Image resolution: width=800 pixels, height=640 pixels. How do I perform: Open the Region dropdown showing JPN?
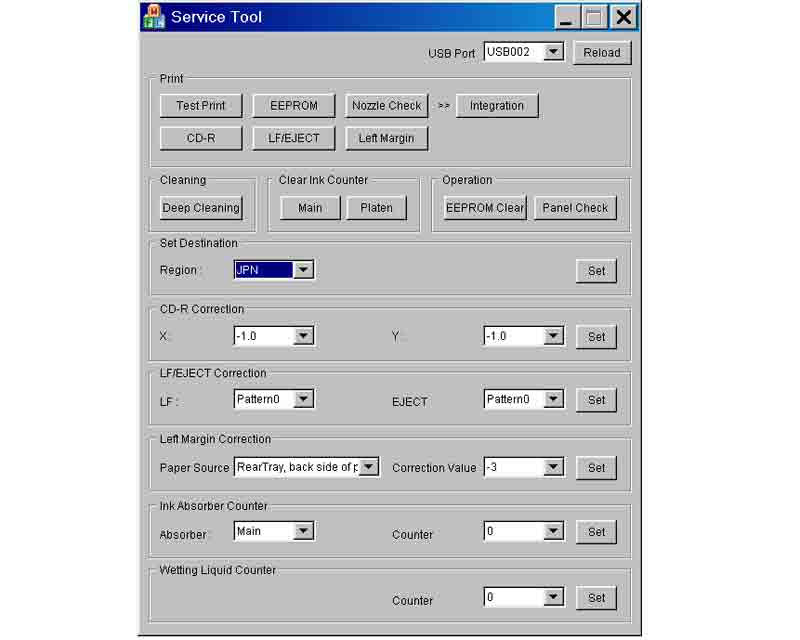pos(273,269)
